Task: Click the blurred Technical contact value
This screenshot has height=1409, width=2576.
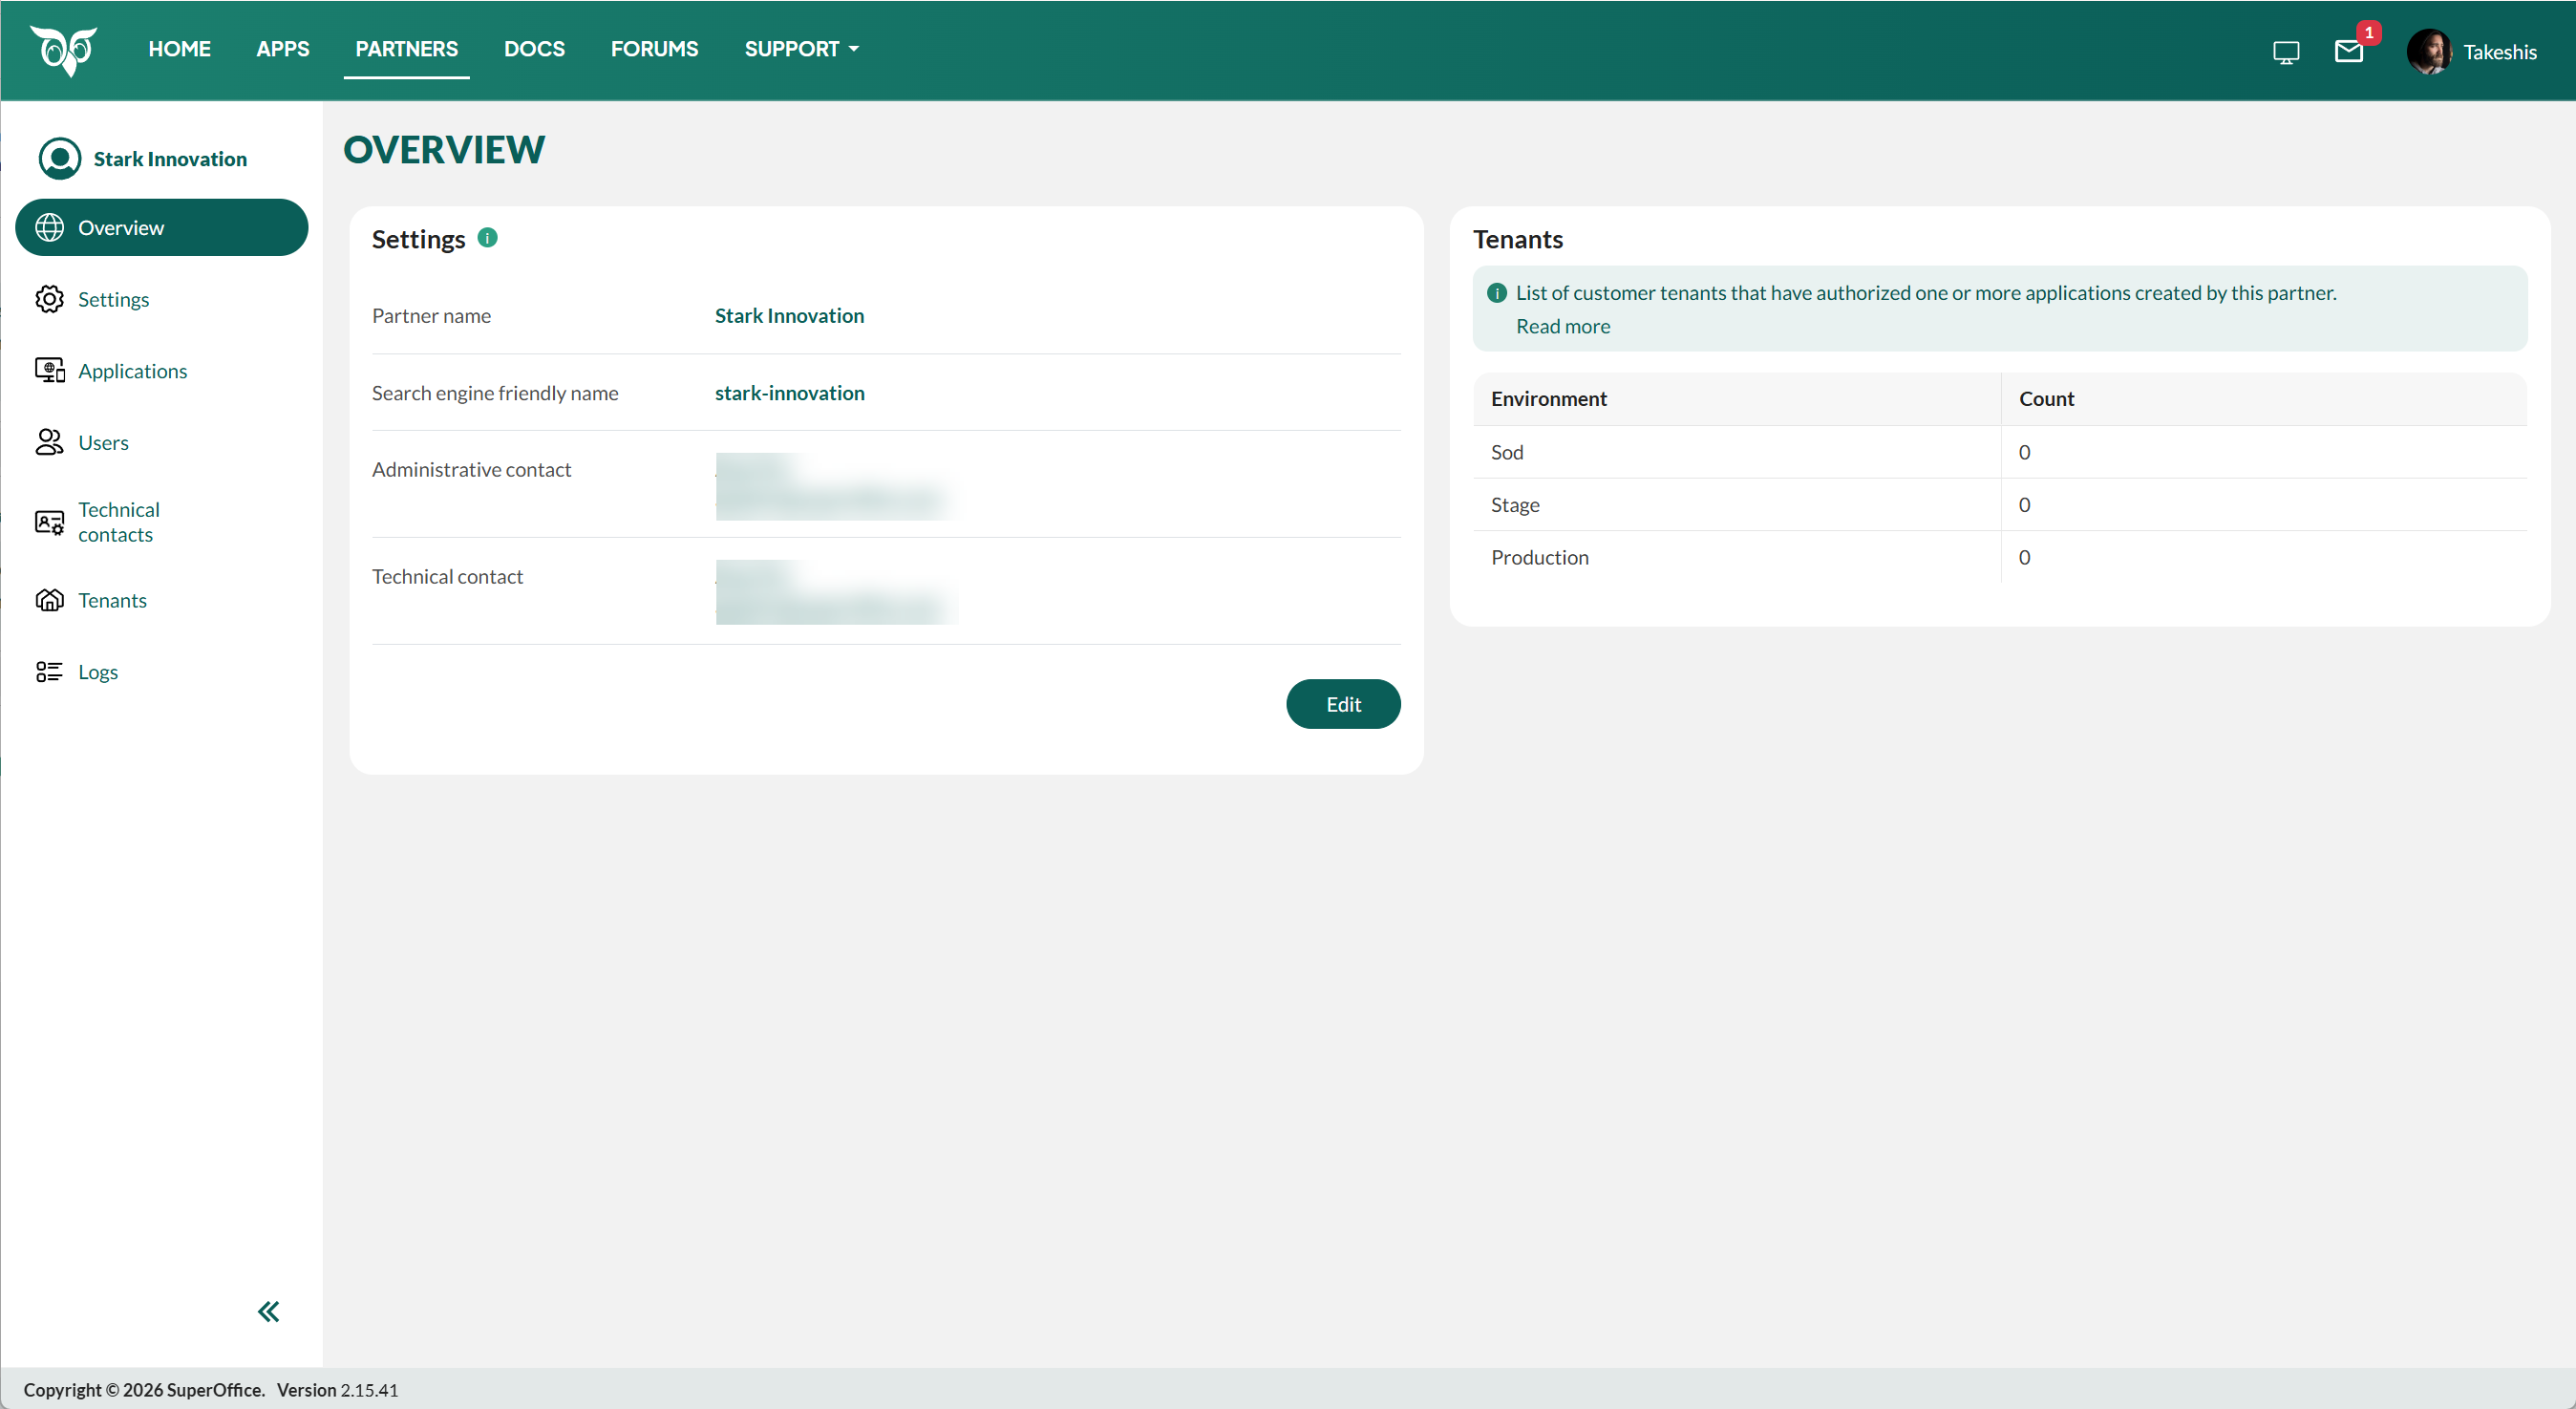Action: point(838,592)
